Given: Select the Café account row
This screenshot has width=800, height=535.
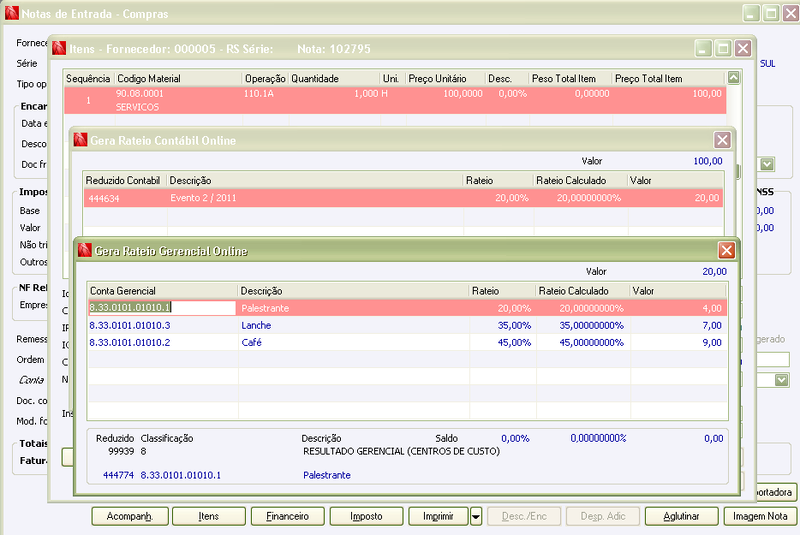Looking at the screenshot, I should pos(407,342).
